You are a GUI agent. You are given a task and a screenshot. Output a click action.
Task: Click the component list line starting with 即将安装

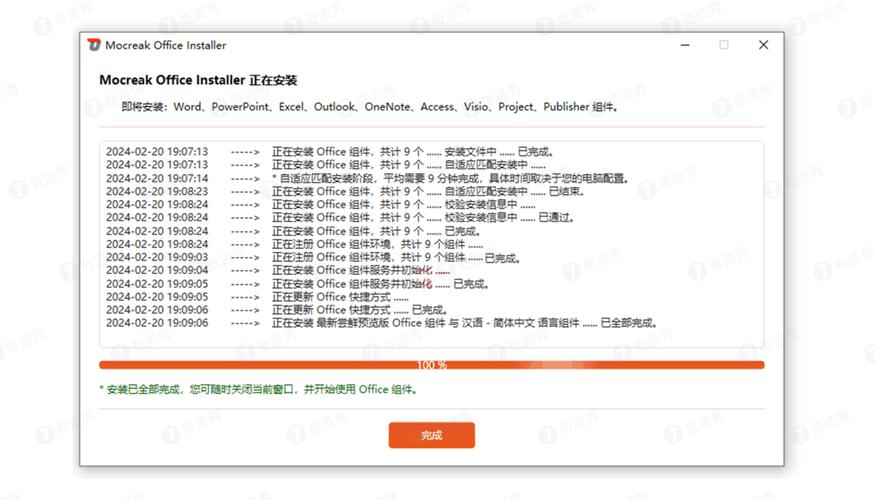pyautogui.click(x=370, y=107)
